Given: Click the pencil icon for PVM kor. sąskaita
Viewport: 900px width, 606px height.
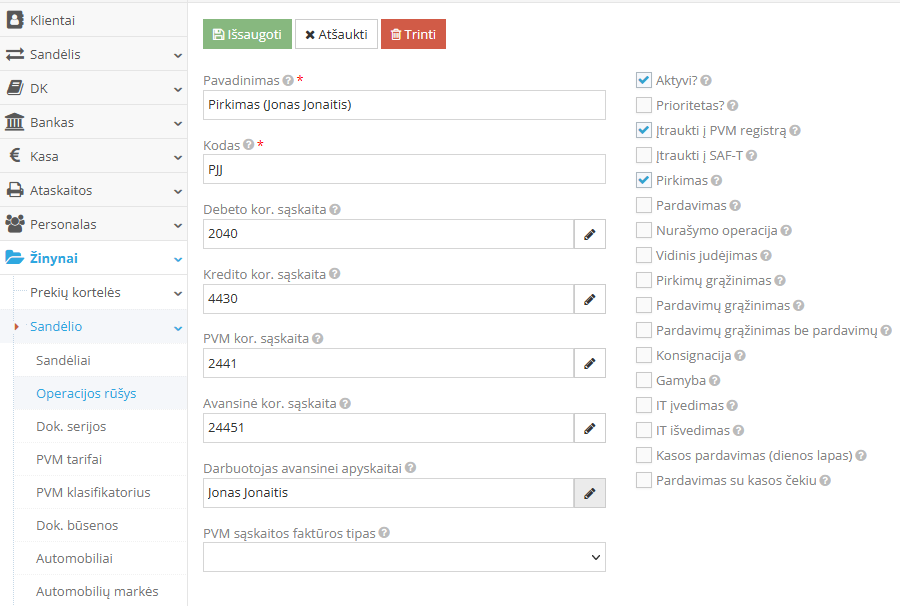Looking at the screenshot, I should [589, 363].
